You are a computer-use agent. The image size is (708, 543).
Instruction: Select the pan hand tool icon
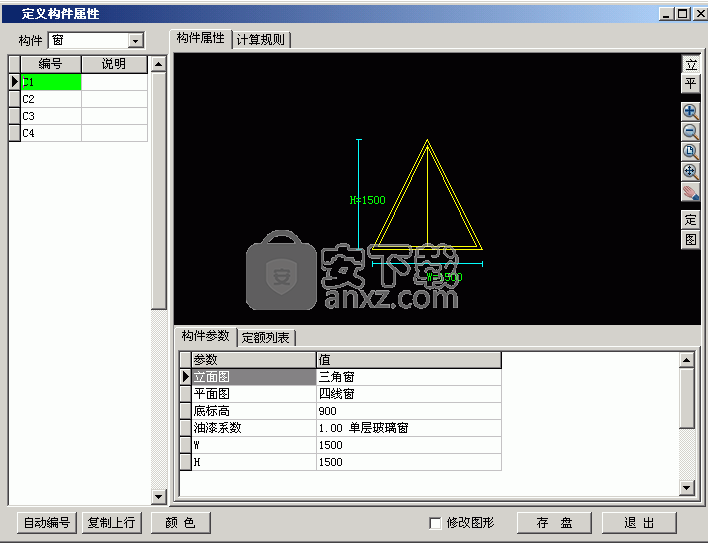click(690, 192)
